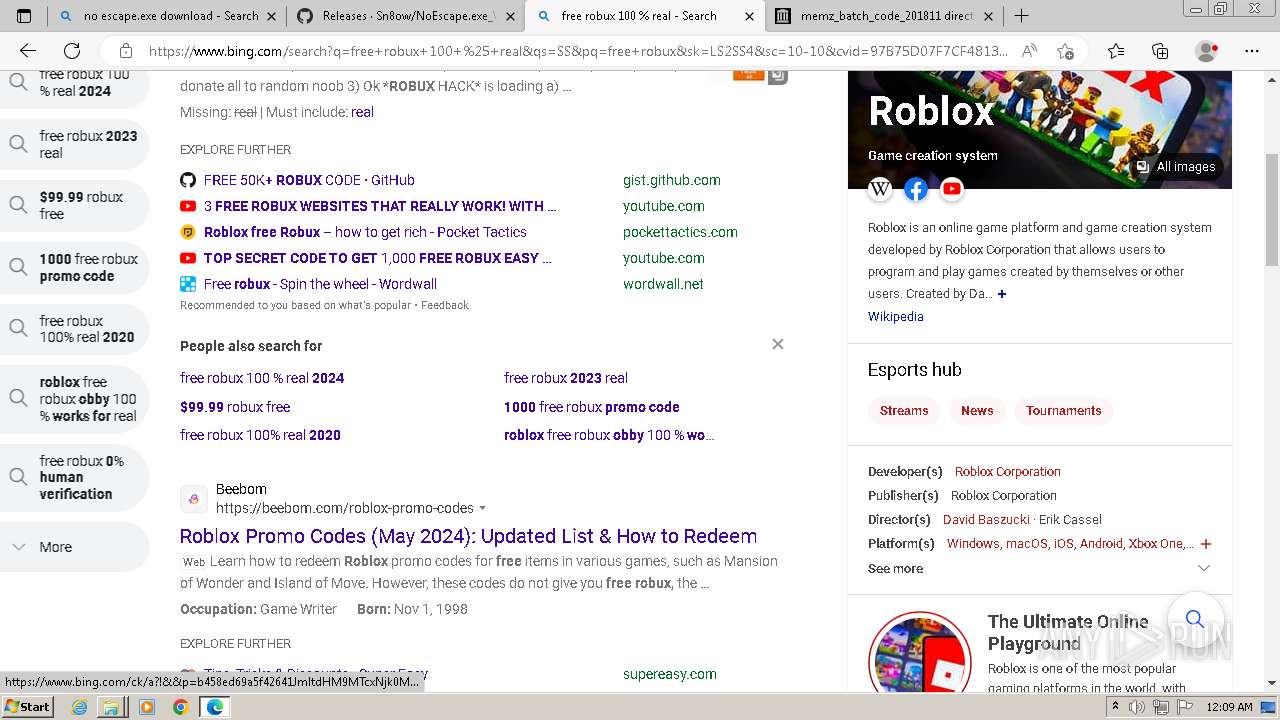Open the network tray icon
Image resolution: width=1280 pixels, height=720 pixels.
click(x=1161, y=707)
